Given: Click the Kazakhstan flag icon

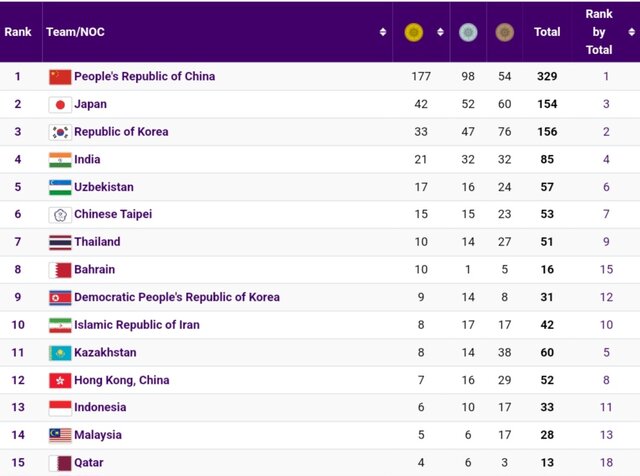Looking at the screenshot, I should (x=60, y=352).
